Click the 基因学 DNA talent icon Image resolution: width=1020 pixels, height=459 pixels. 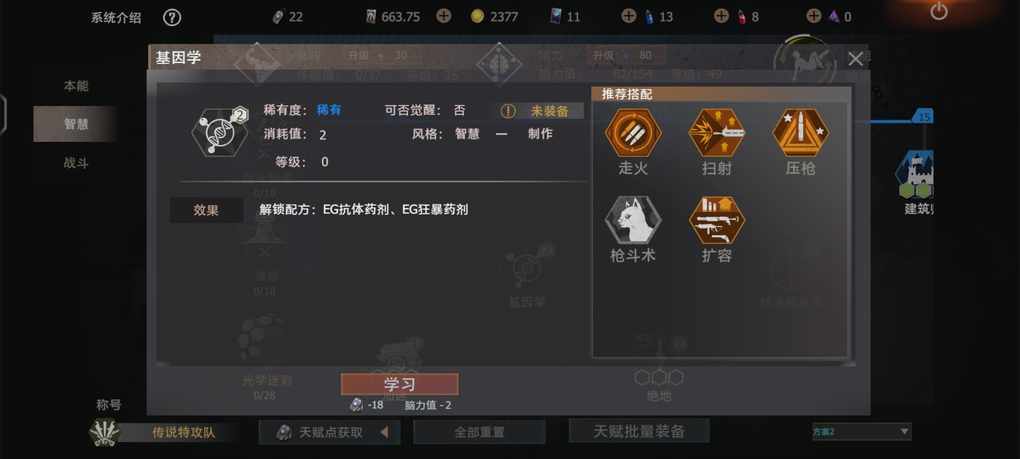[x=220, y=131]
